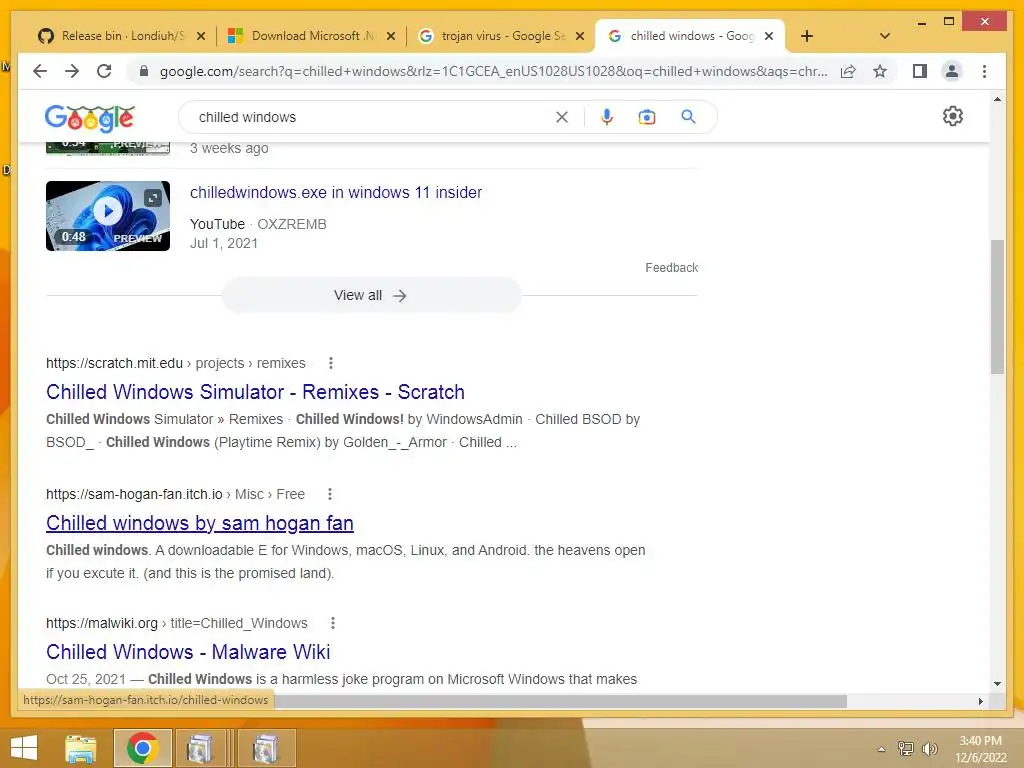Open the Chrome profile avatar
The image size is (1024, 768).
(952, 71)
